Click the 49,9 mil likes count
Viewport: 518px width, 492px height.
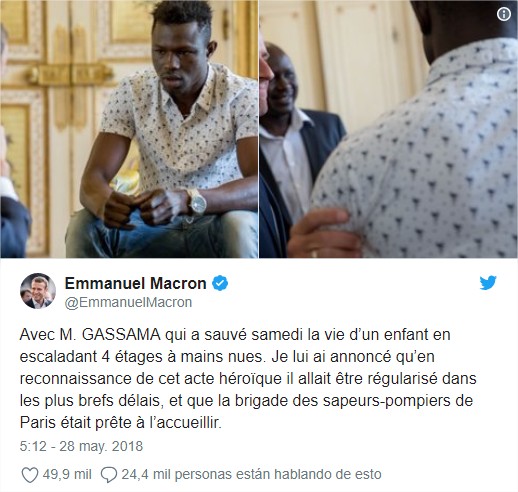point(67,474)
